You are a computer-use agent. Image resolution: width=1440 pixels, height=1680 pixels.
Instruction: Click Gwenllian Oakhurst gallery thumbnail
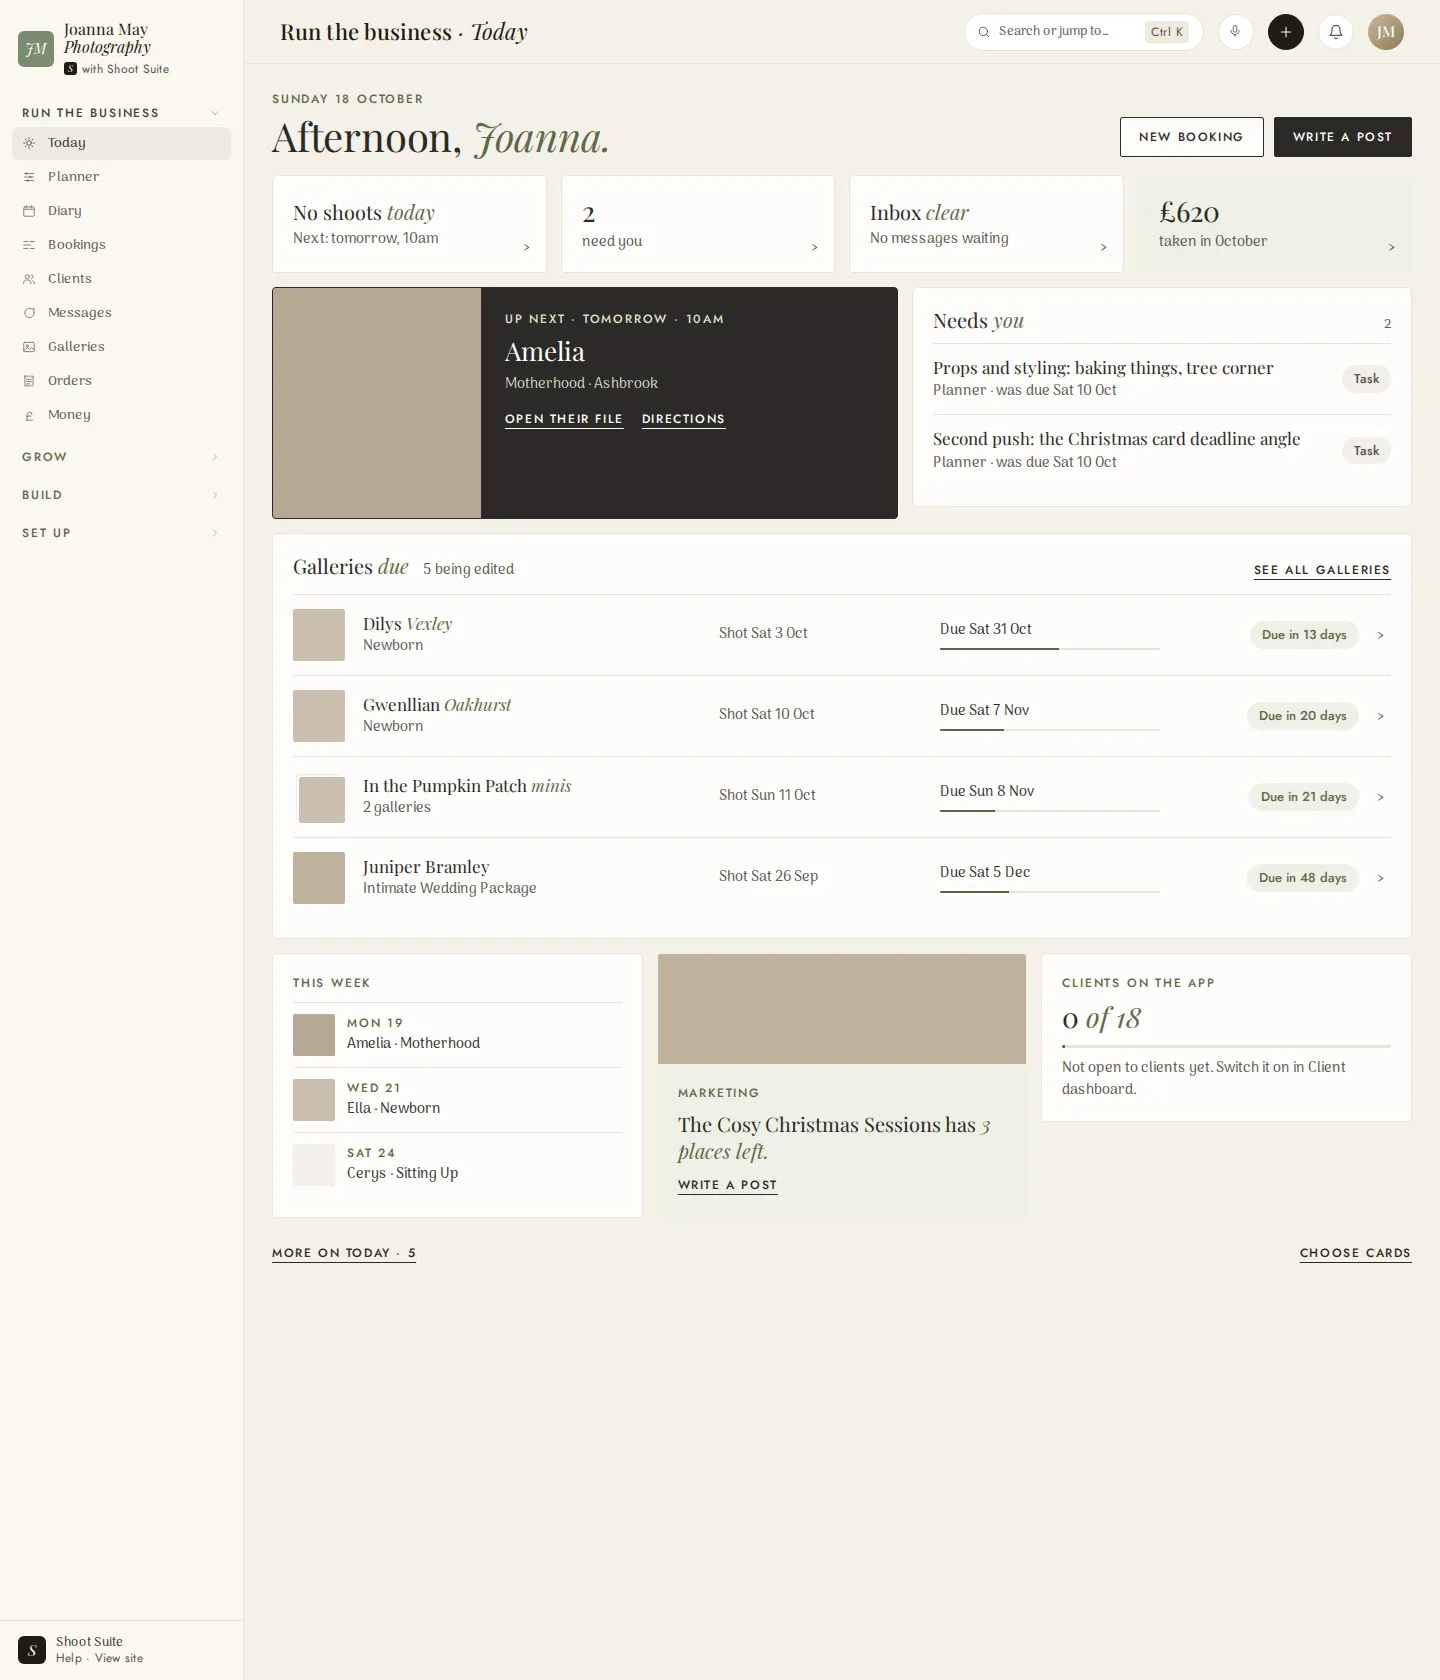click(319, 716)
